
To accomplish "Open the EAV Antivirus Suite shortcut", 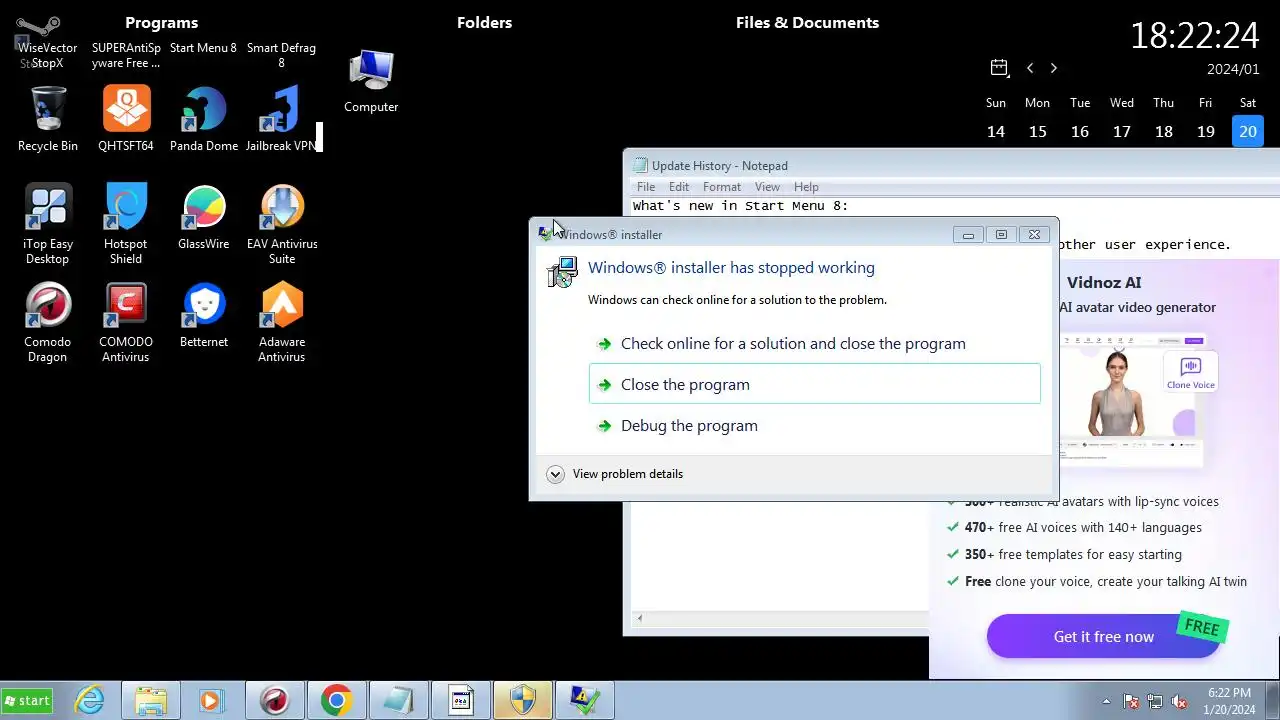I will (x=282, y=224).
